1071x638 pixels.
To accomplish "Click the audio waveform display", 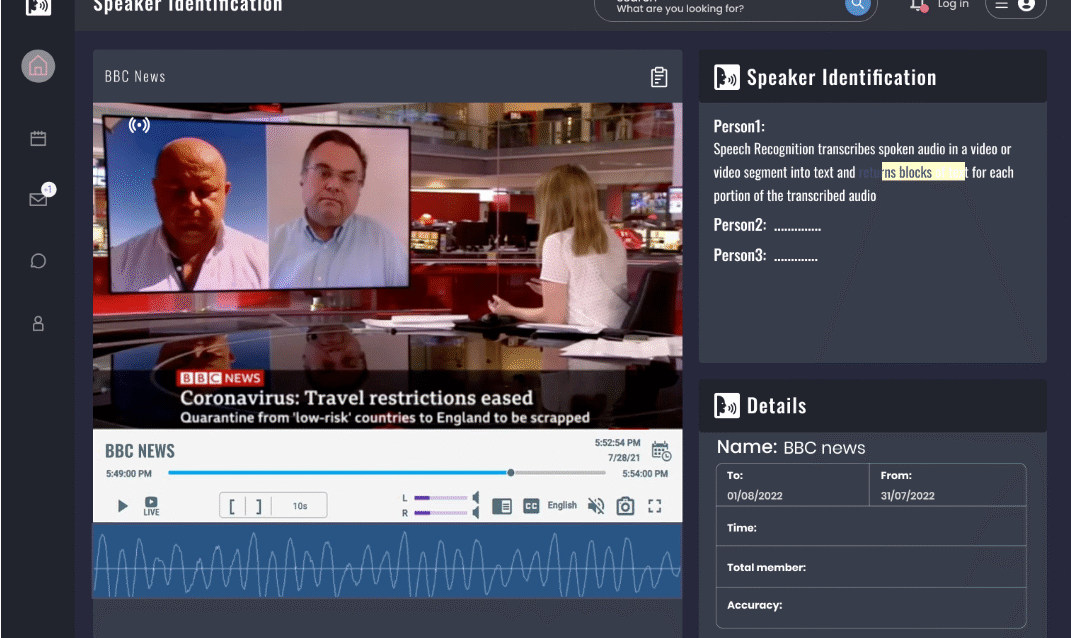I will point(387,561).
